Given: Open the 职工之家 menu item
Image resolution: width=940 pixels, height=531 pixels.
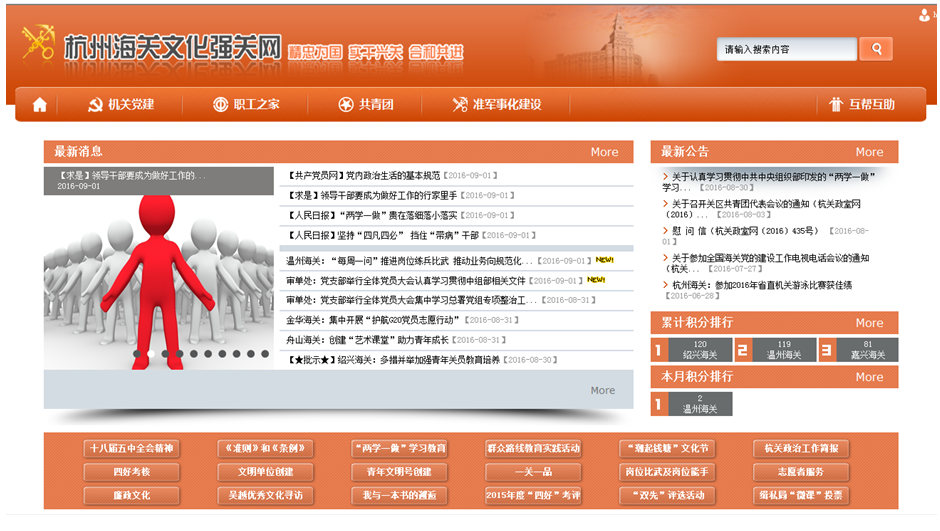Looking at the screenshot, I should tap(256, 105).
